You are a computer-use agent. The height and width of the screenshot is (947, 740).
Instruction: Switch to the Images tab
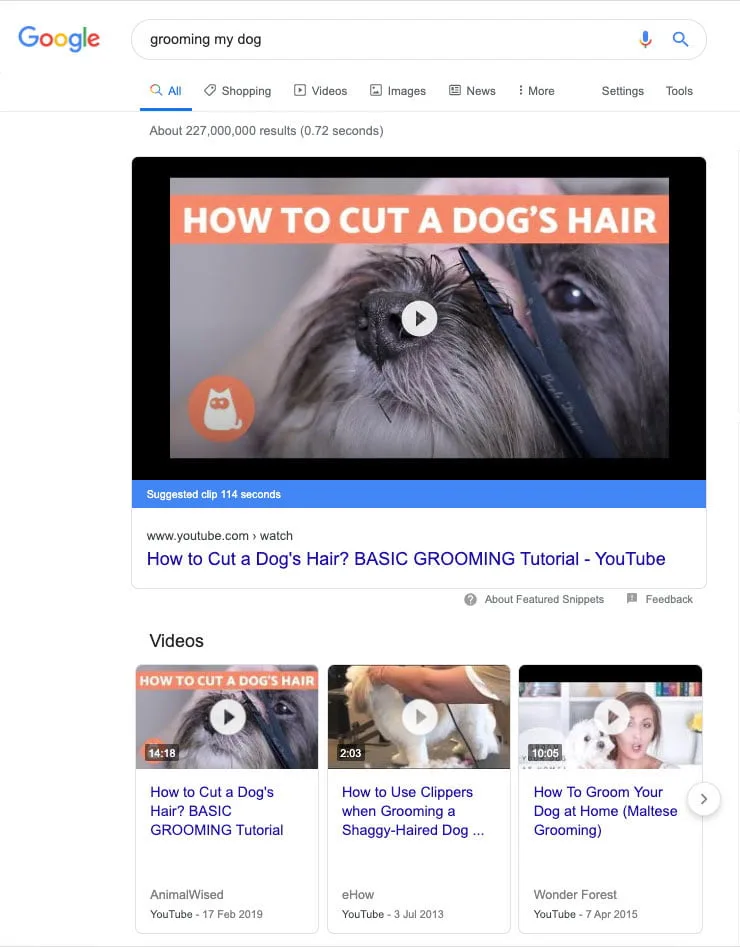[x=397, y=91]
